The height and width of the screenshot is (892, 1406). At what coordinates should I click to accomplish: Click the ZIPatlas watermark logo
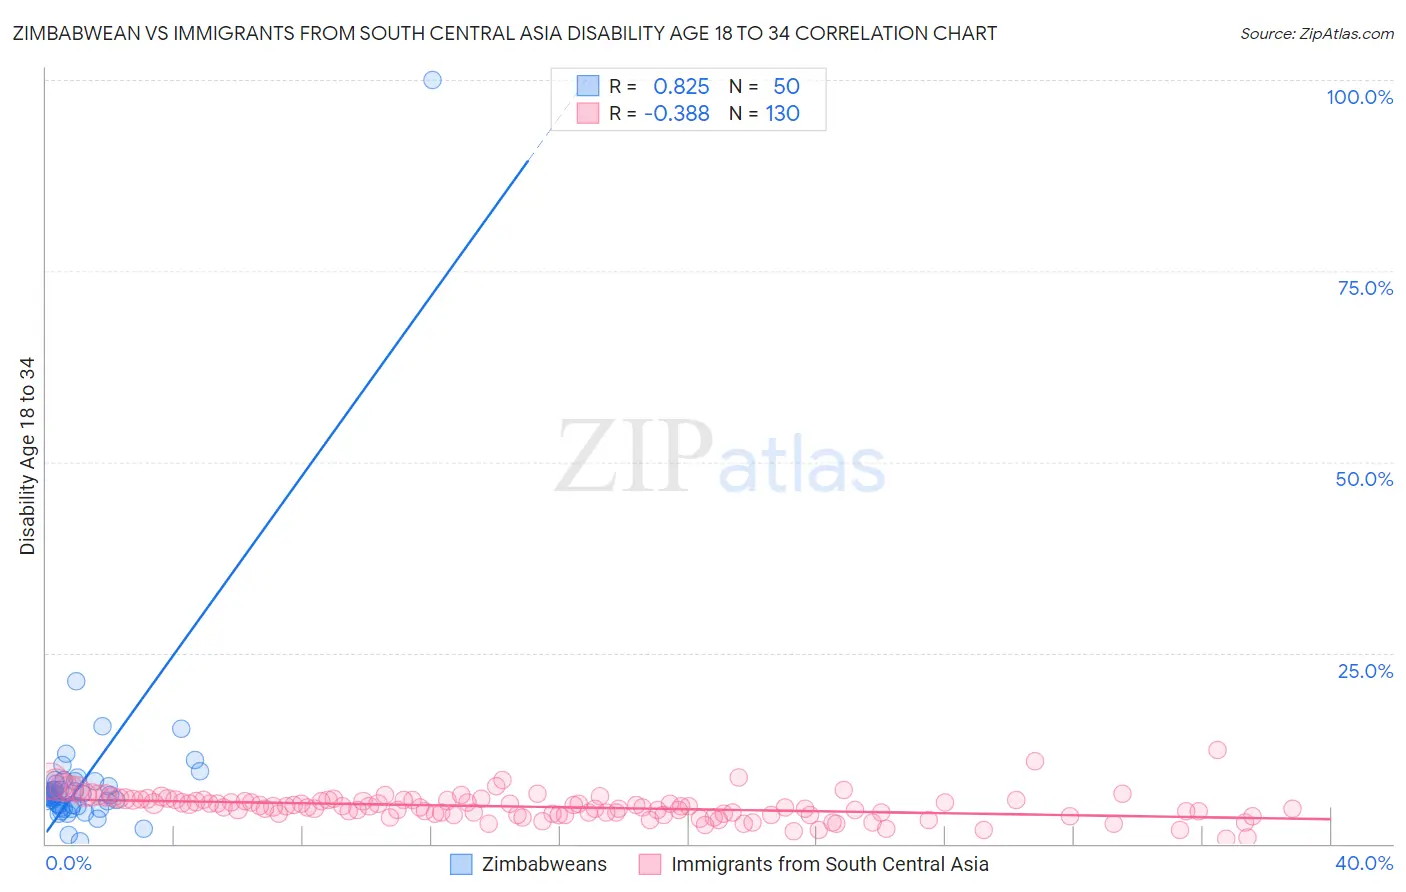(720, 457)
